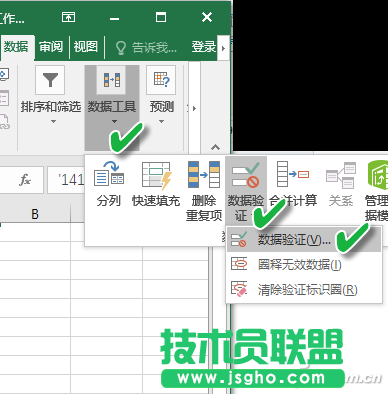
Task: Open ribbon display options icon in title bar
Action: click(x=69, y=17)
